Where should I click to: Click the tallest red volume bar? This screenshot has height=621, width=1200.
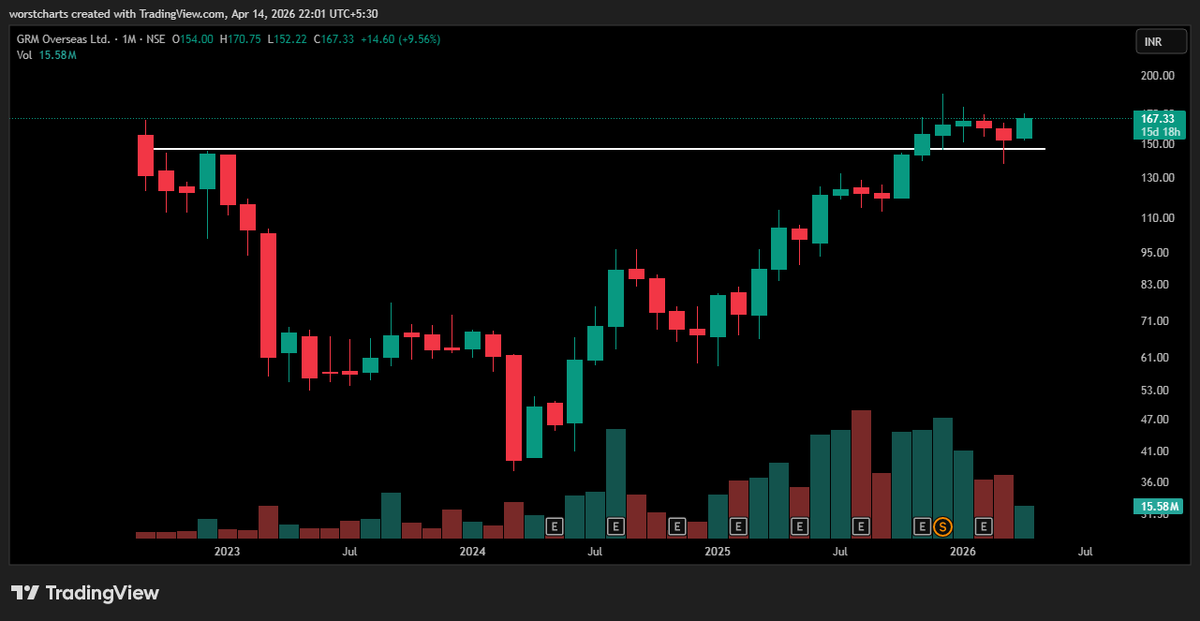tap(861, 472)
